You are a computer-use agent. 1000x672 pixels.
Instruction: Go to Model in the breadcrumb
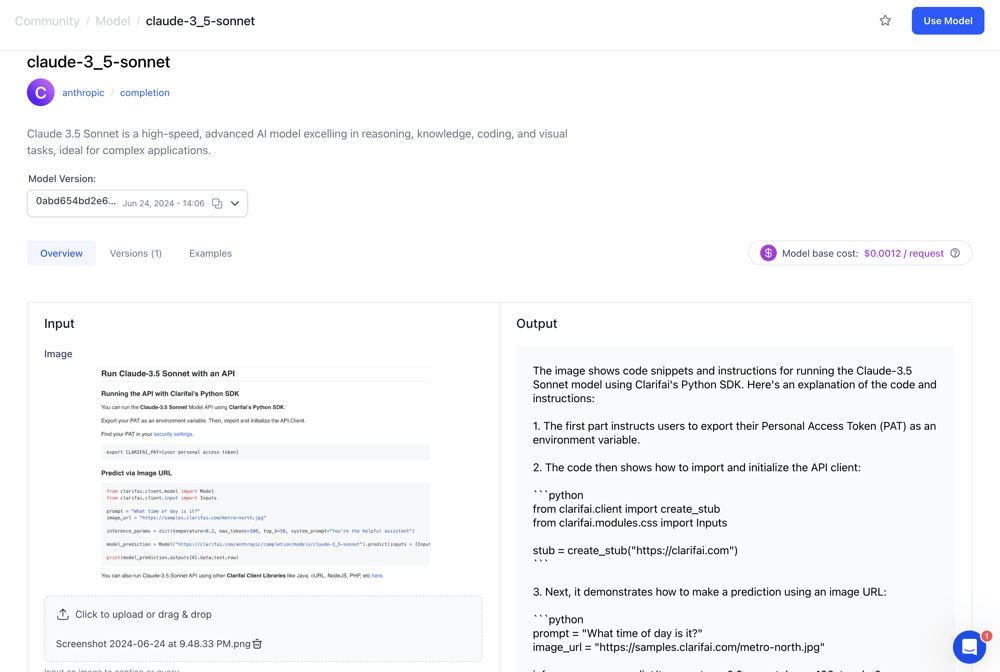(113, 21)
